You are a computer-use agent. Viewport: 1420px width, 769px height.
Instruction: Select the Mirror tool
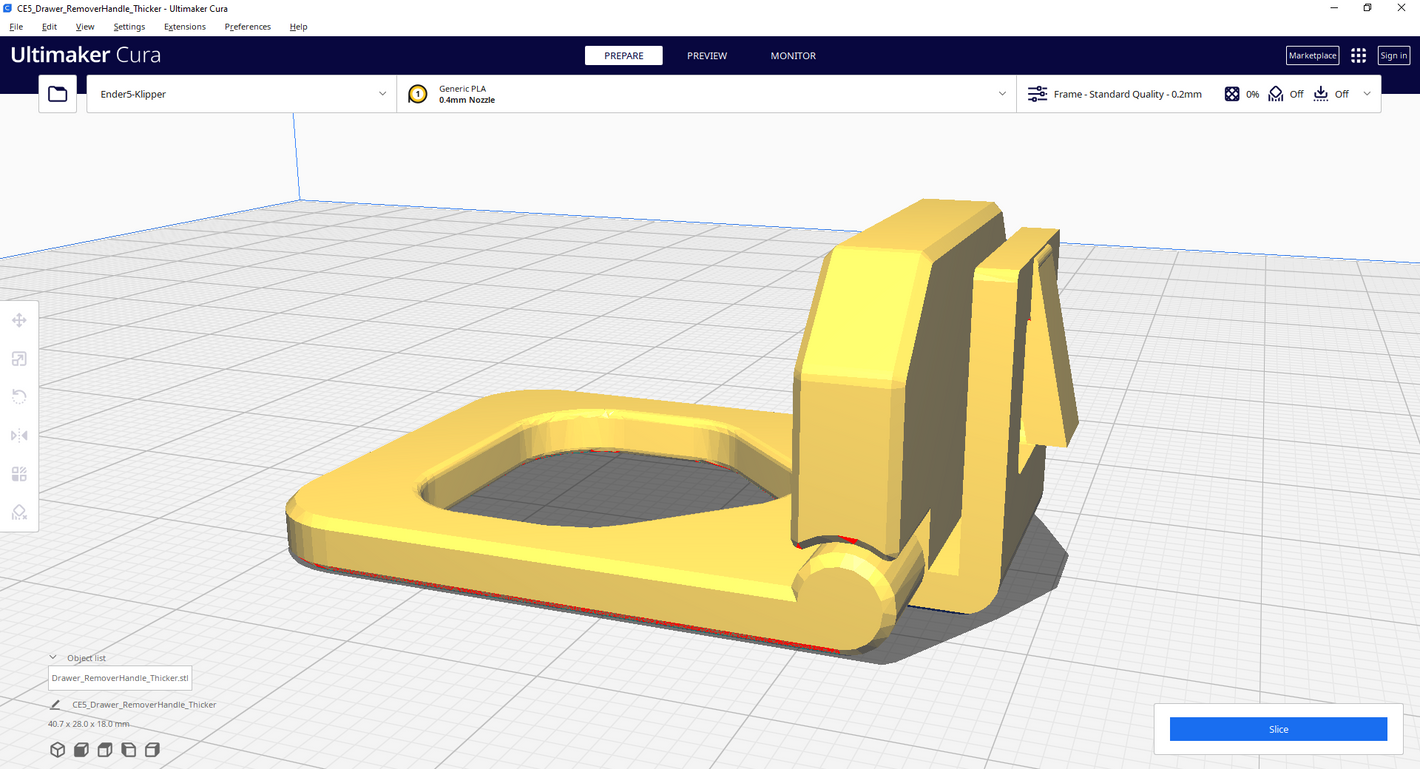tap(19, 435)
